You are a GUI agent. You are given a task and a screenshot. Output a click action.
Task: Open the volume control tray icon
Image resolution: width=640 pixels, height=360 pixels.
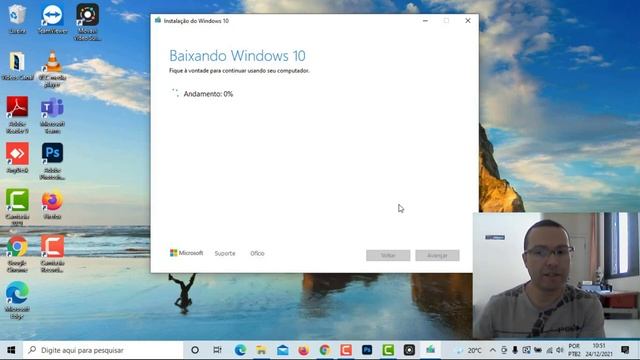(560, 350)
